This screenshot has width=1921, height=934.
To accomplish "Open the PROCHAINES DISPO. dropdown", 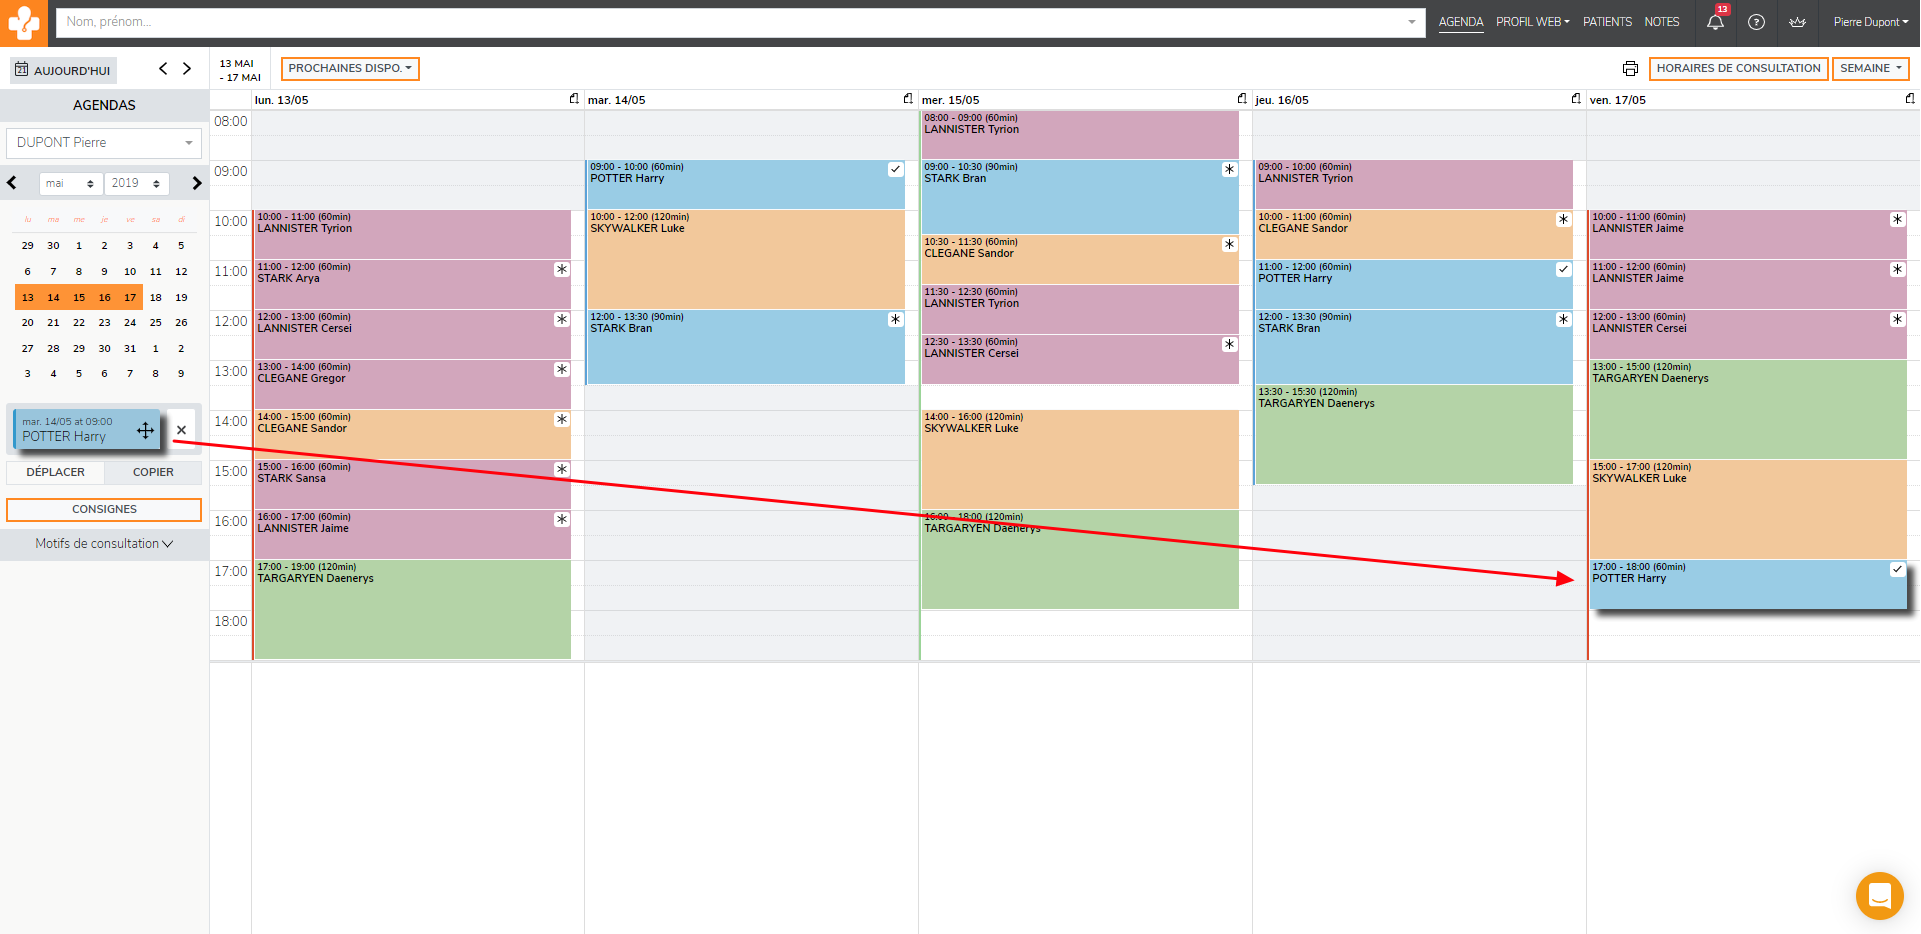I will pyautogui.click(x=350, y=69).
